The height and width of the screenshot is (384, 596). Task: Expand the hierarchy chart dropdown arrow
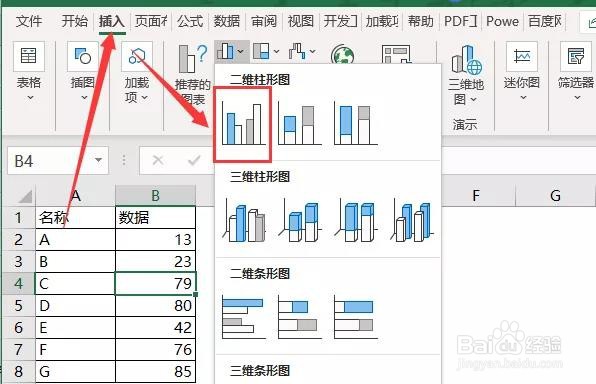(277, 51)
